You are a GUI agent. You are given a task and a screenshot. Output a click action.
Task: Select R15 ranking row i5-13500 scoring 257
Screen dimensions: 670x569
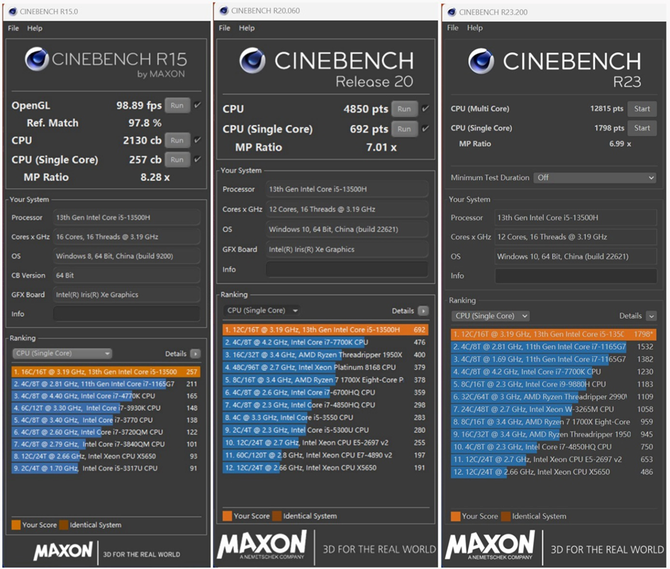[106, 372]
